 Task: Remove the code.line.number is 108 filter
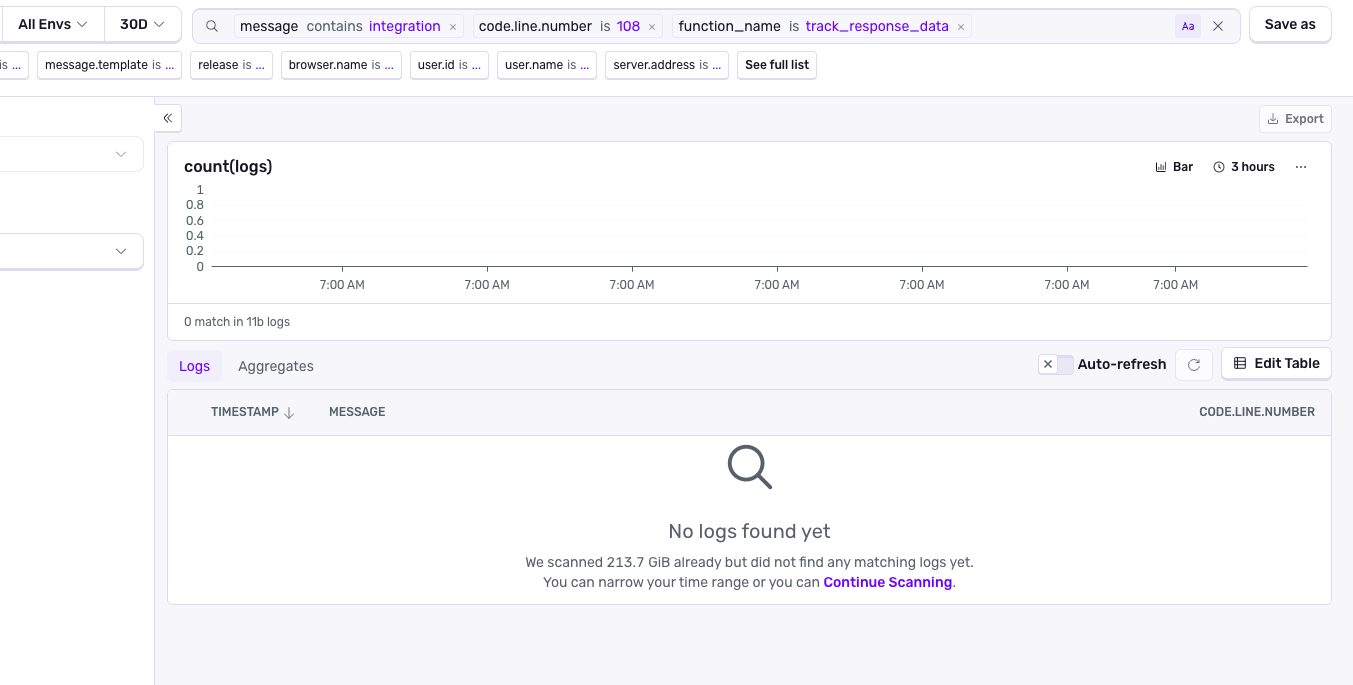coord(652,27)
